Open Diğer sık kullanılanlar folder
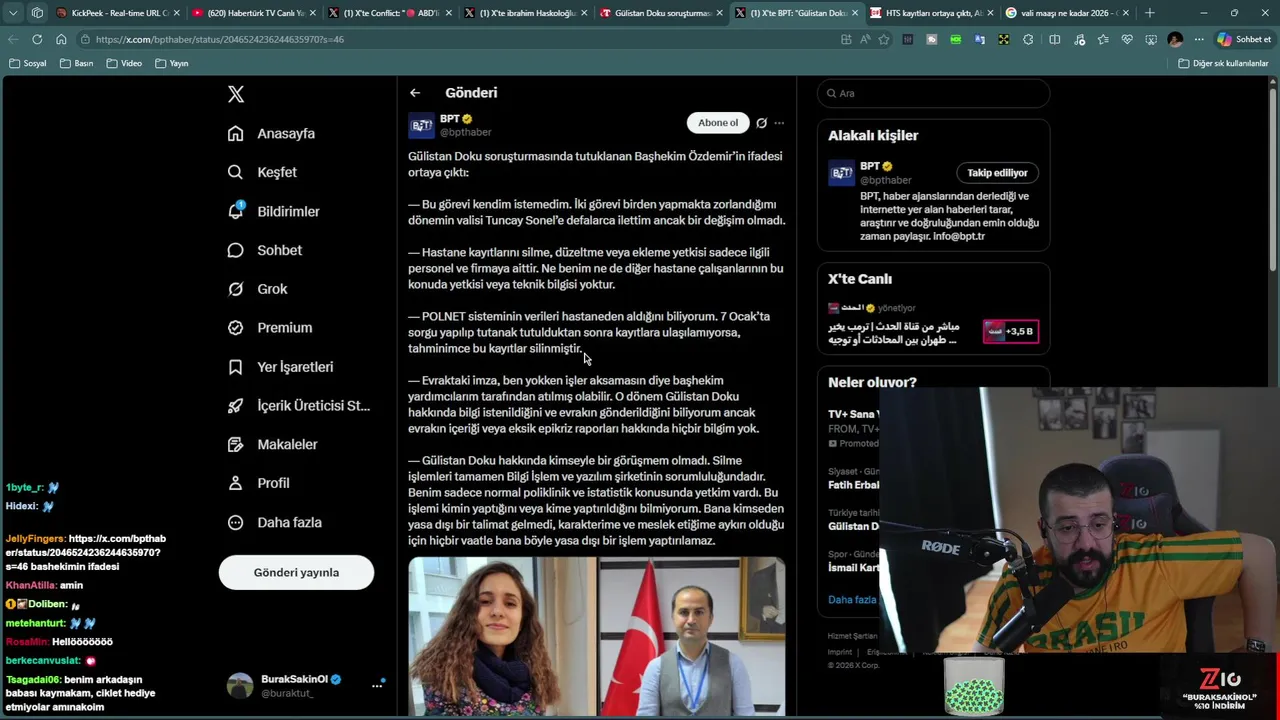The width and height of the screenshot is (1280, 720). 1224,63
